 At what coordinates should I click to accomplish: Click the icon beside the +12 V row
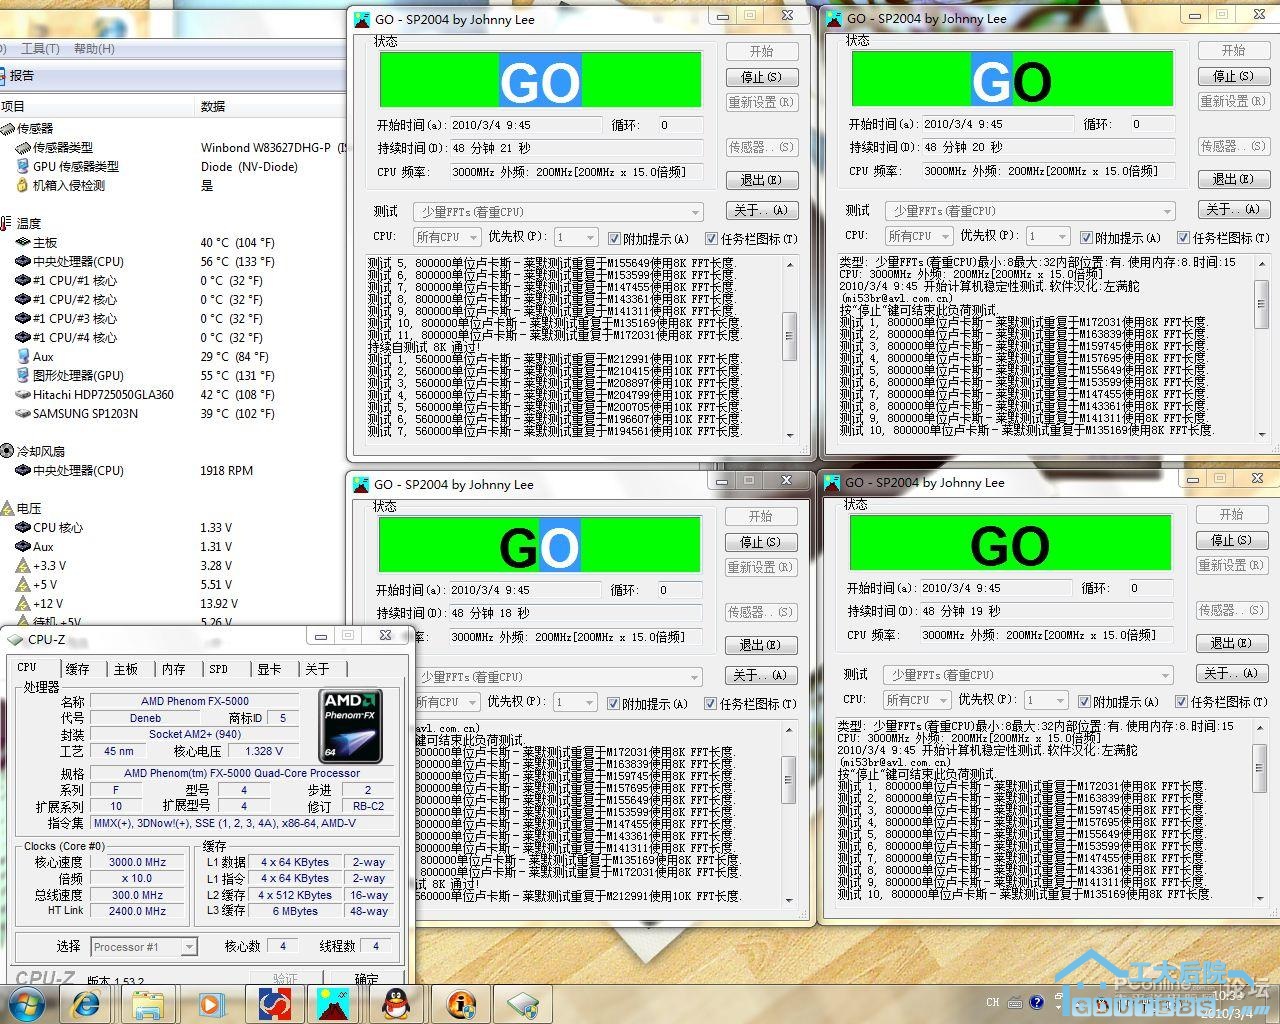click(22, 603)
